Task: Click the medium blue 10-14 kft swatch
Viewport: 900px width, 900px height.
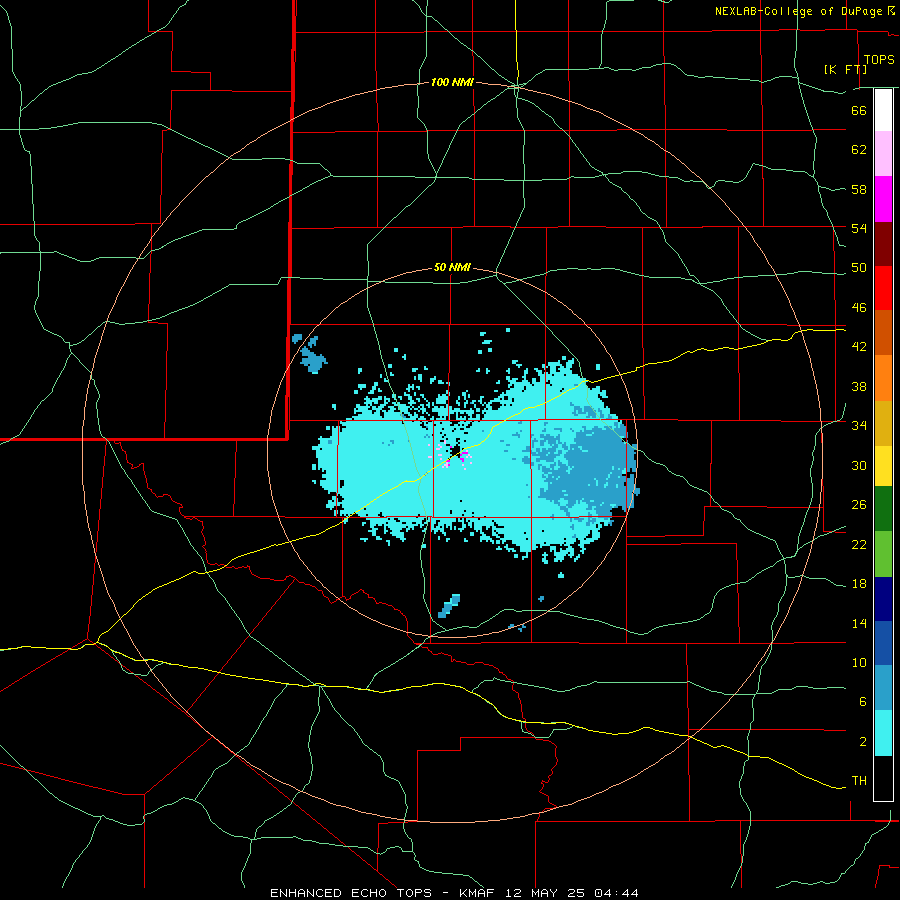Action: tap(883, 643)
